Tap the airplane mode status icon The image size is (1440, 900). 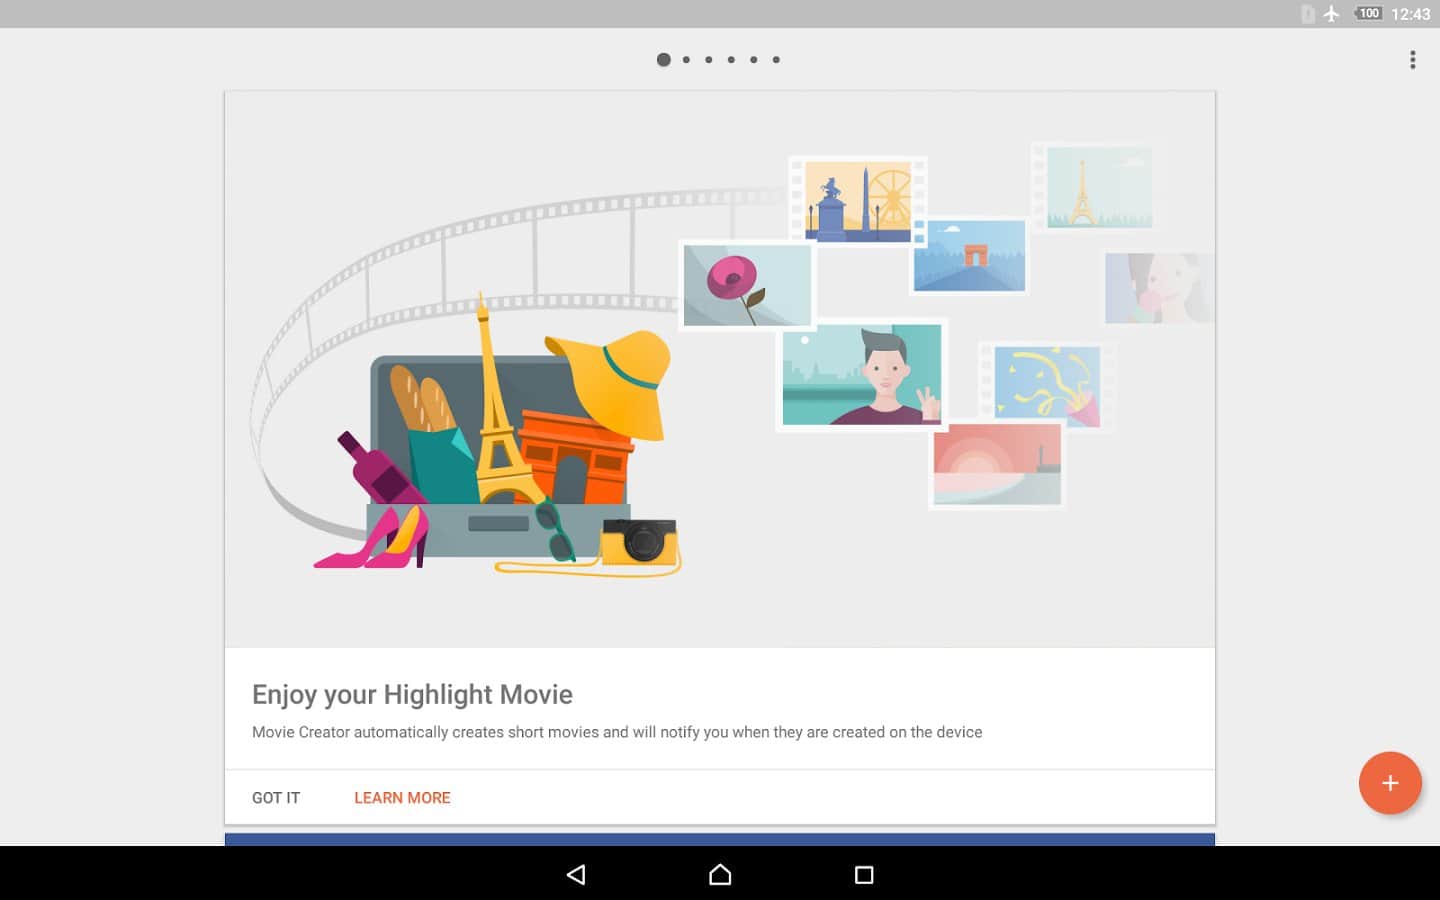(1331, 14)
